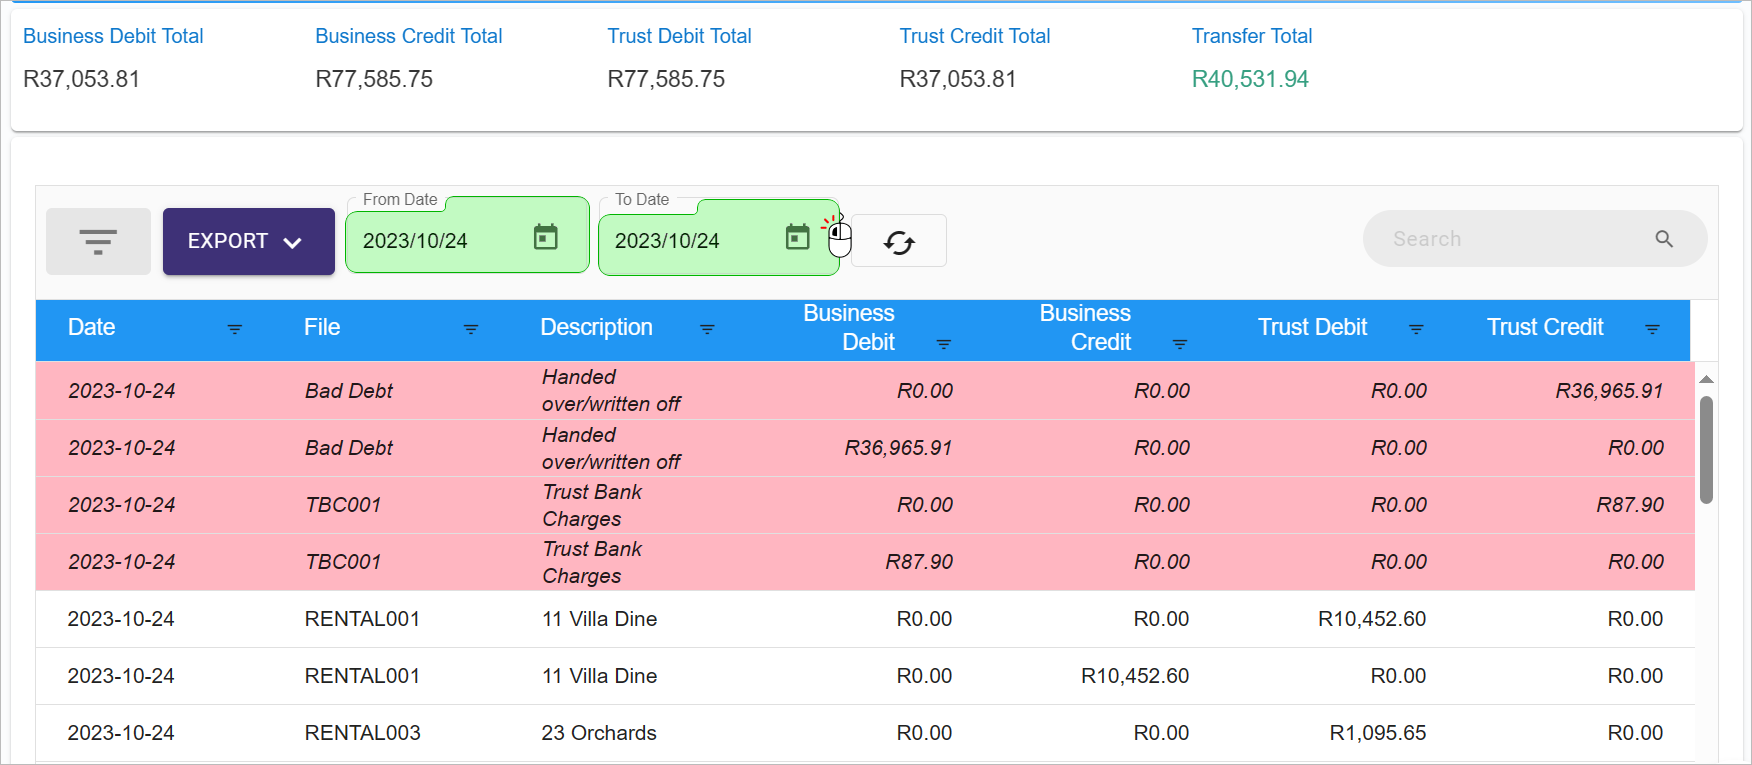Filter the Business Debit column
The image size is (1752, 765).
943,344
